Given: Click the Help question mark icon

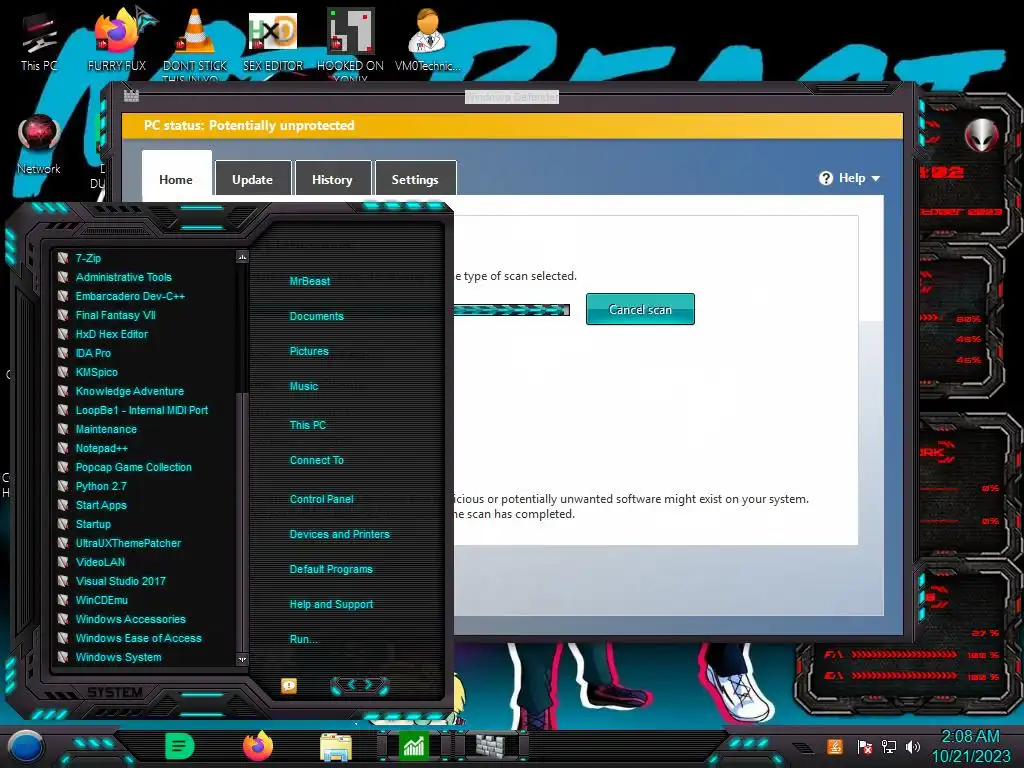Looking at the screenshot, I should (825, 178).
